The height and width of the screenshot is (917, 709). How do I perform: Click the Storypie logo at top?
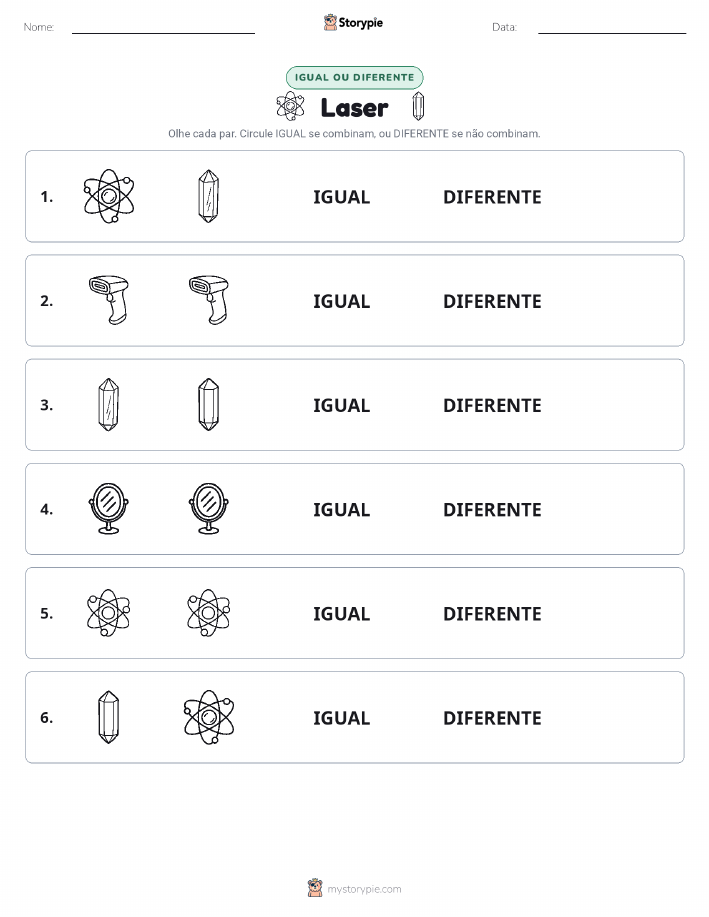(353, 23)
